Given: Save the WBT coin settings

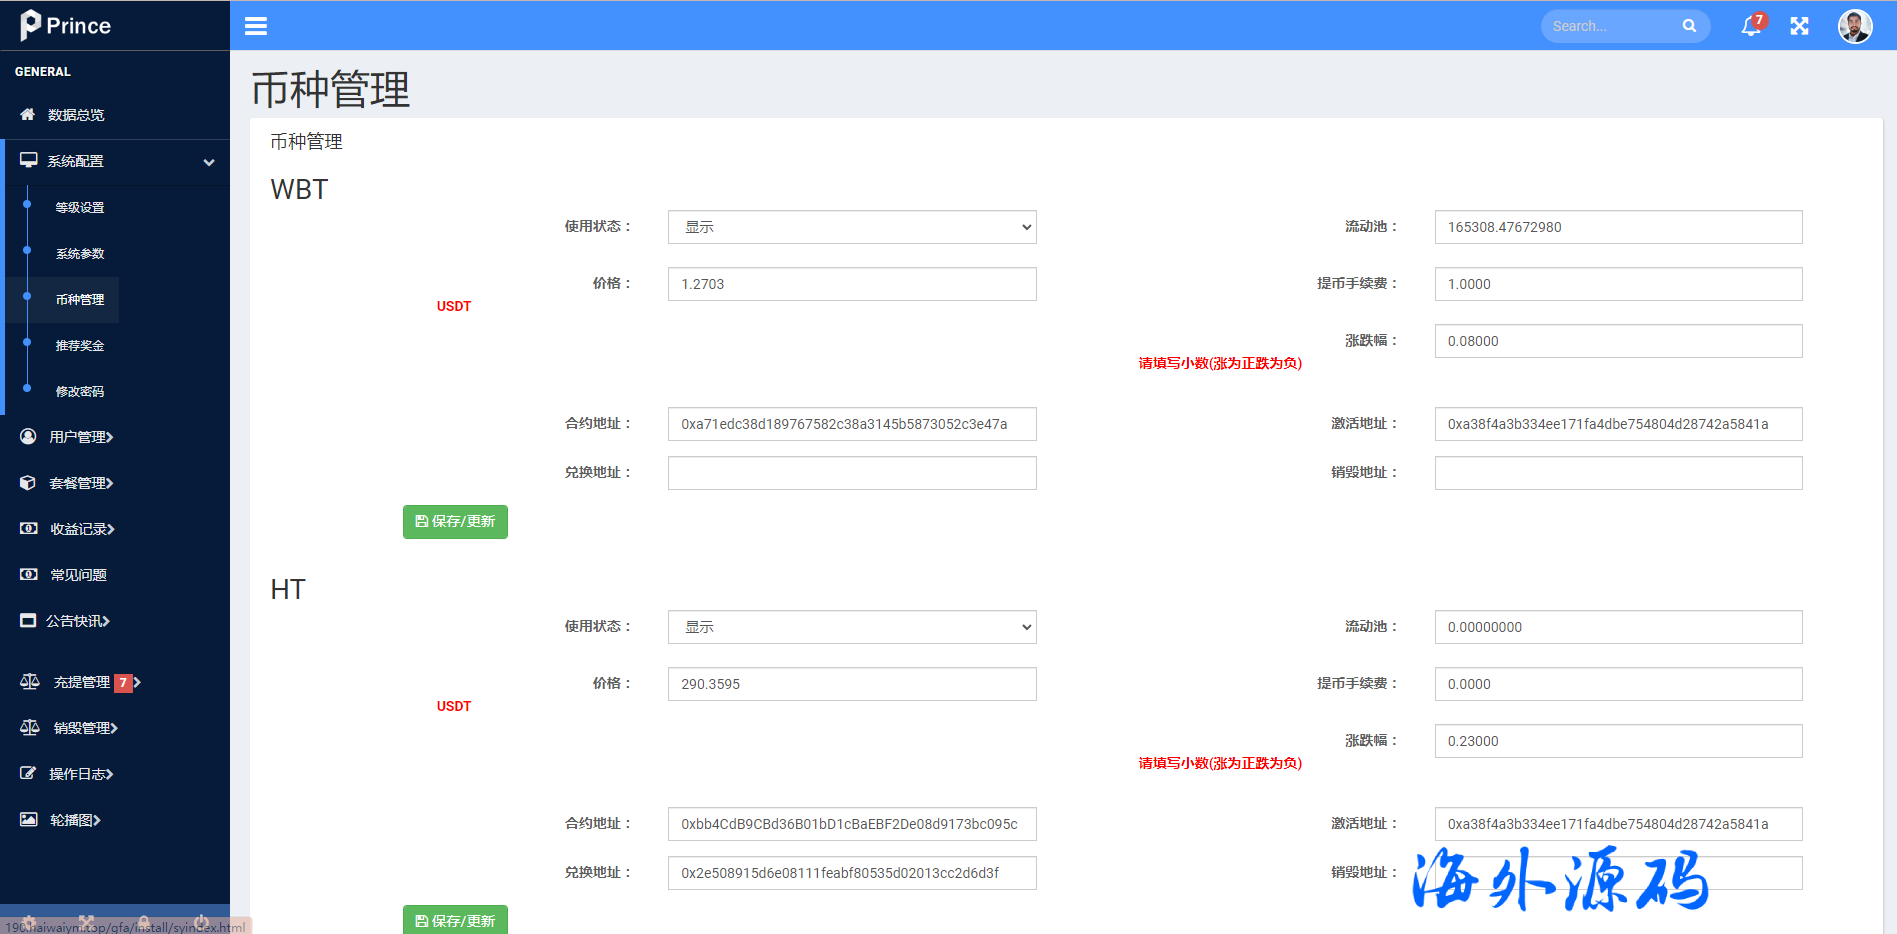Looking at the screenshot, I should point(455,522).
